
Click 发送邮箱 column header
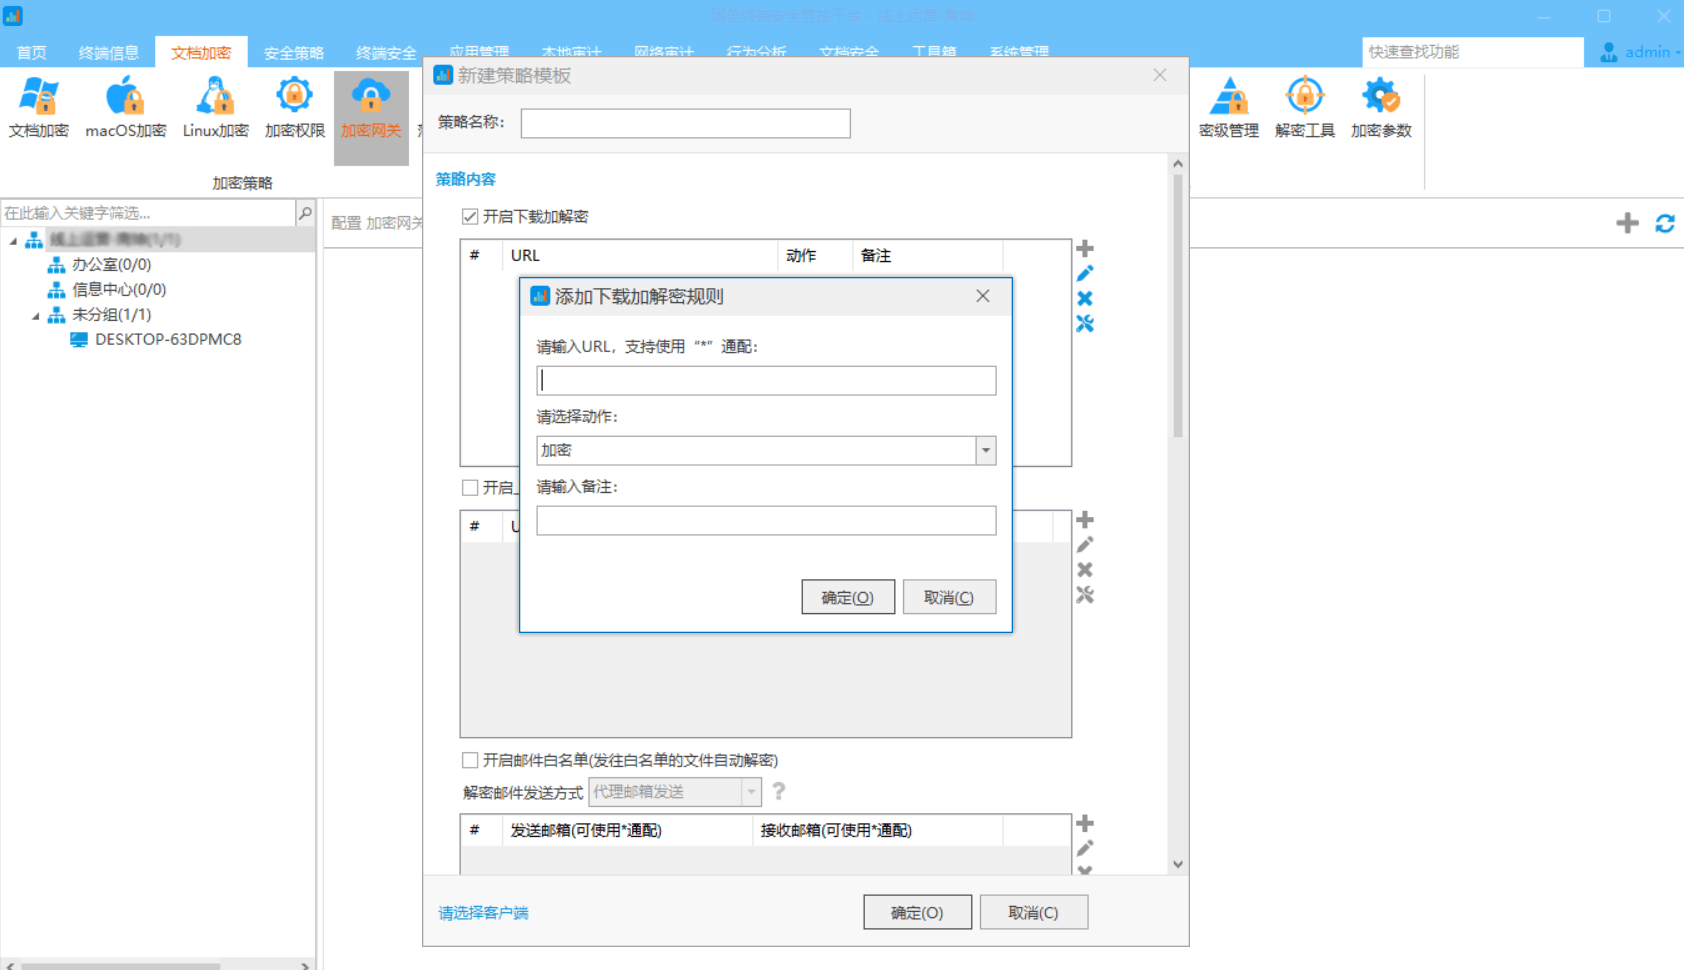627,830
